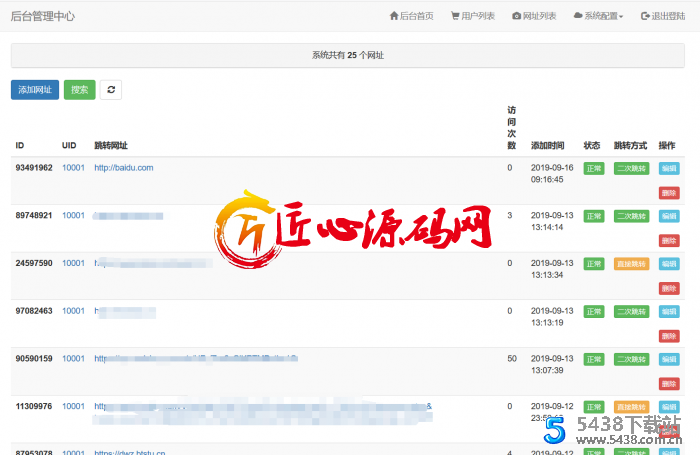The image size is (700, 455).
Task: Edit the row with ID 24597590
Action: tap(669, 264)
